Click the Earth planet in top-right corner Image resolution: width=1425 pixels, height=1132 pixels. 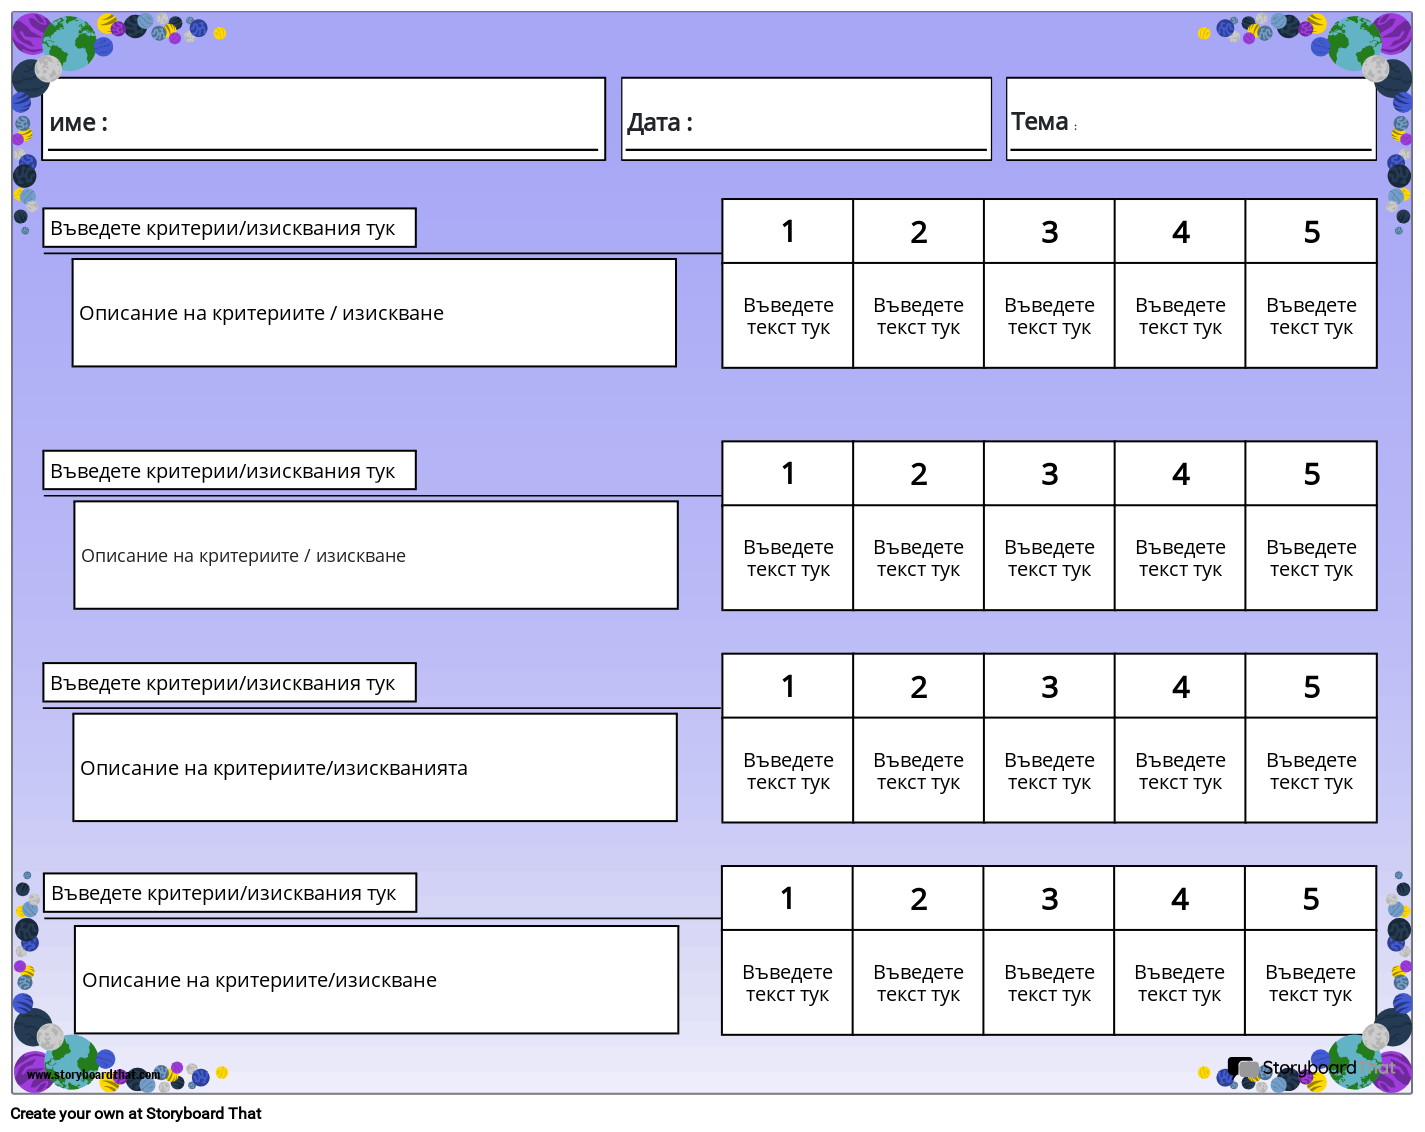tap(1353, 44)
